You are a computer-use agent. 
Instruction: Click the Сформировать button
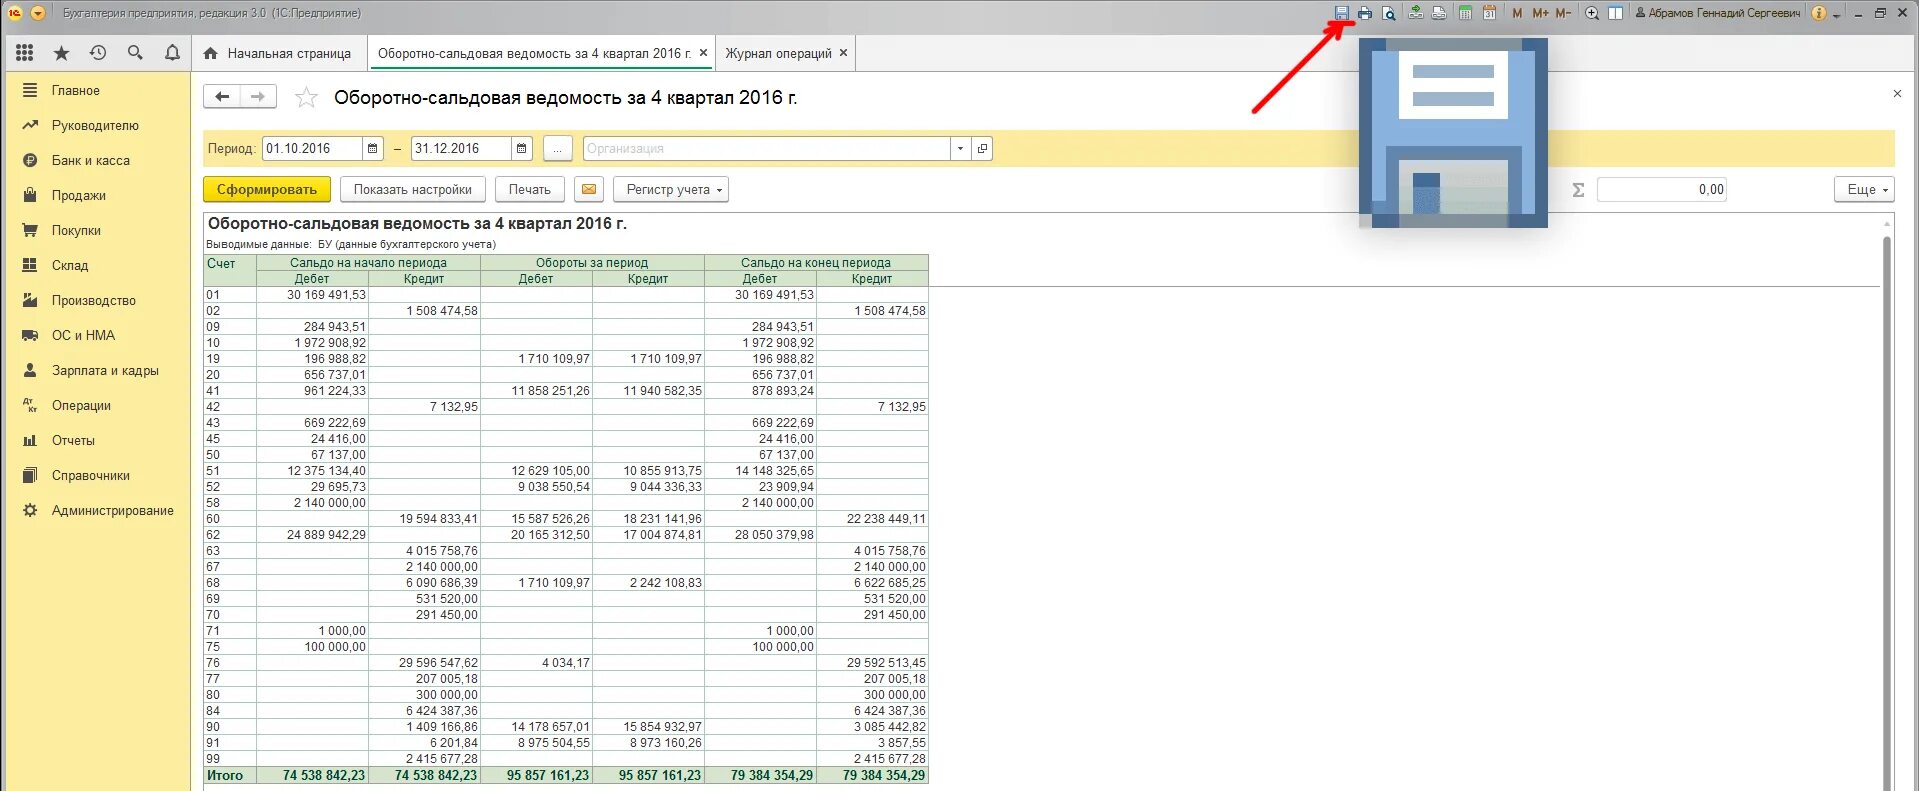[x=266, y=189]
